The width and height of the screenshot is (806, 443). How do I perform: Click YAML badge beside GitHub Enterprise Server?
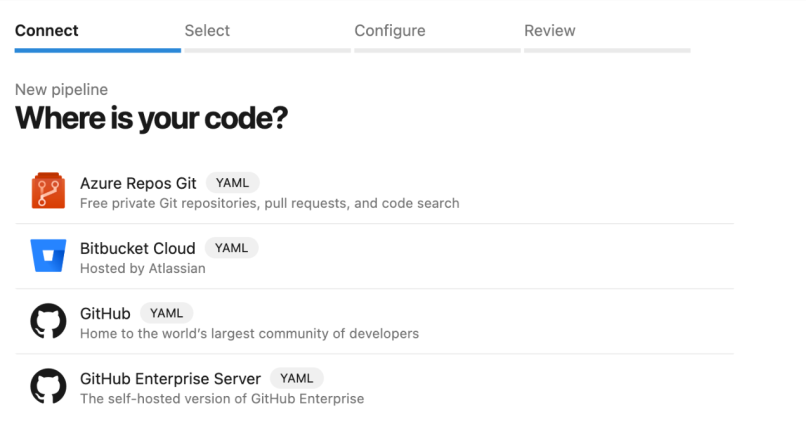pos(297,379)
